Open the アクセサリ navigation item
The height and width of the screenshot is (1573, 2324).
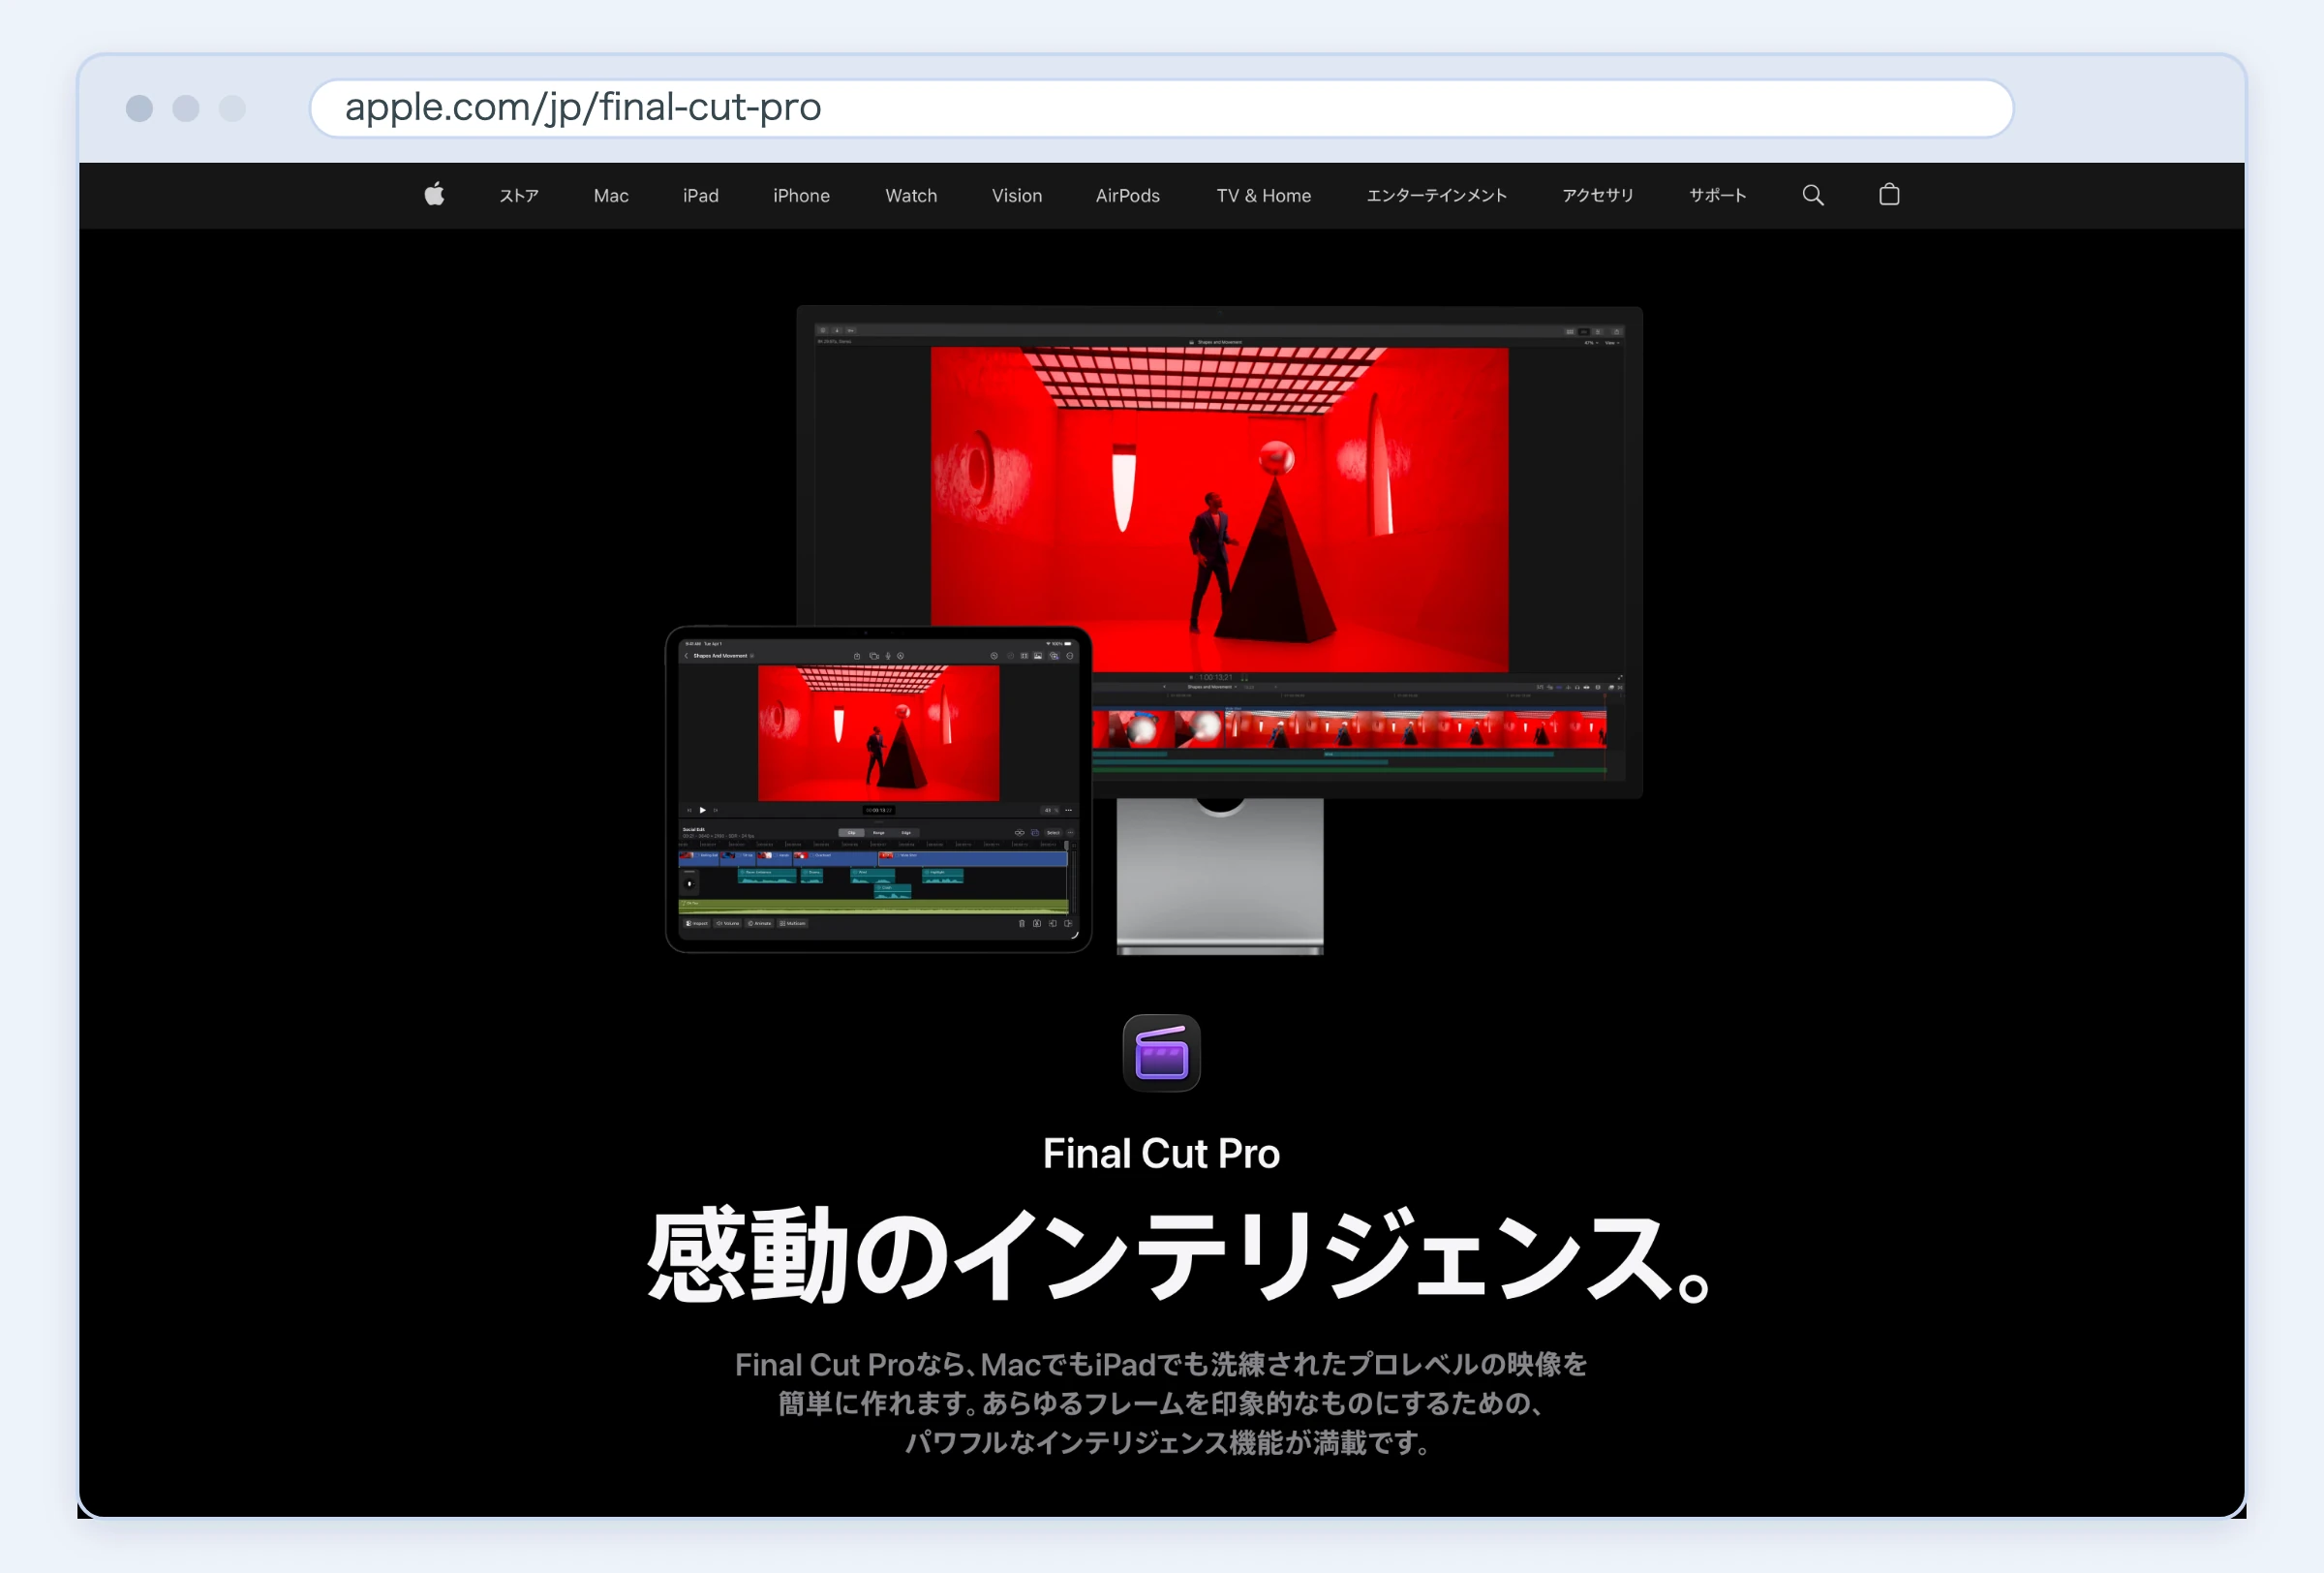[1597, 196]
